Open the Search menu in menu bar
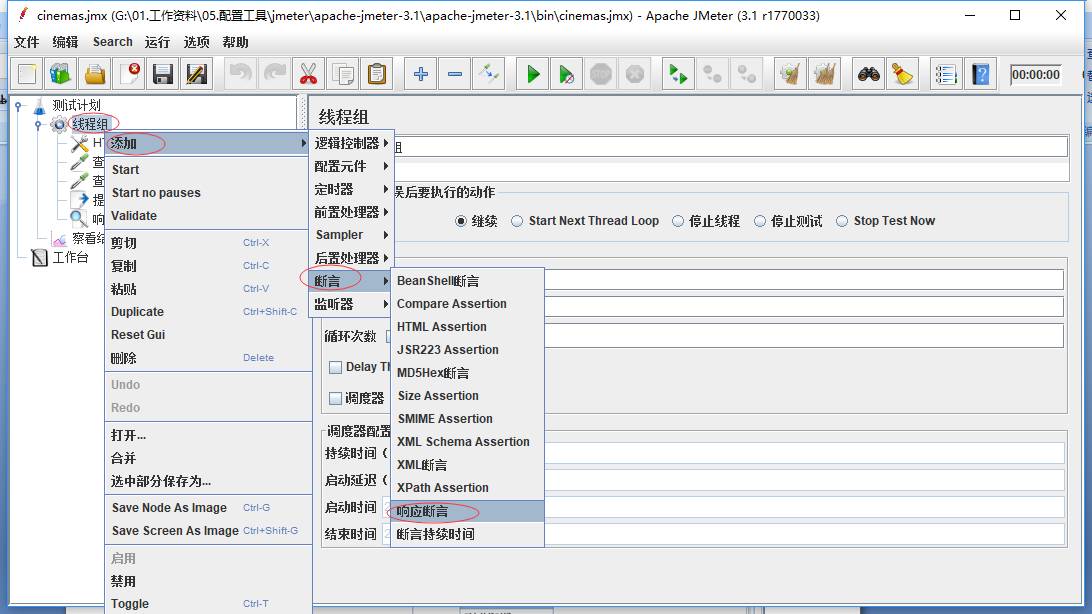Viewport: 1092px width, 614px height. click(113, 42)
